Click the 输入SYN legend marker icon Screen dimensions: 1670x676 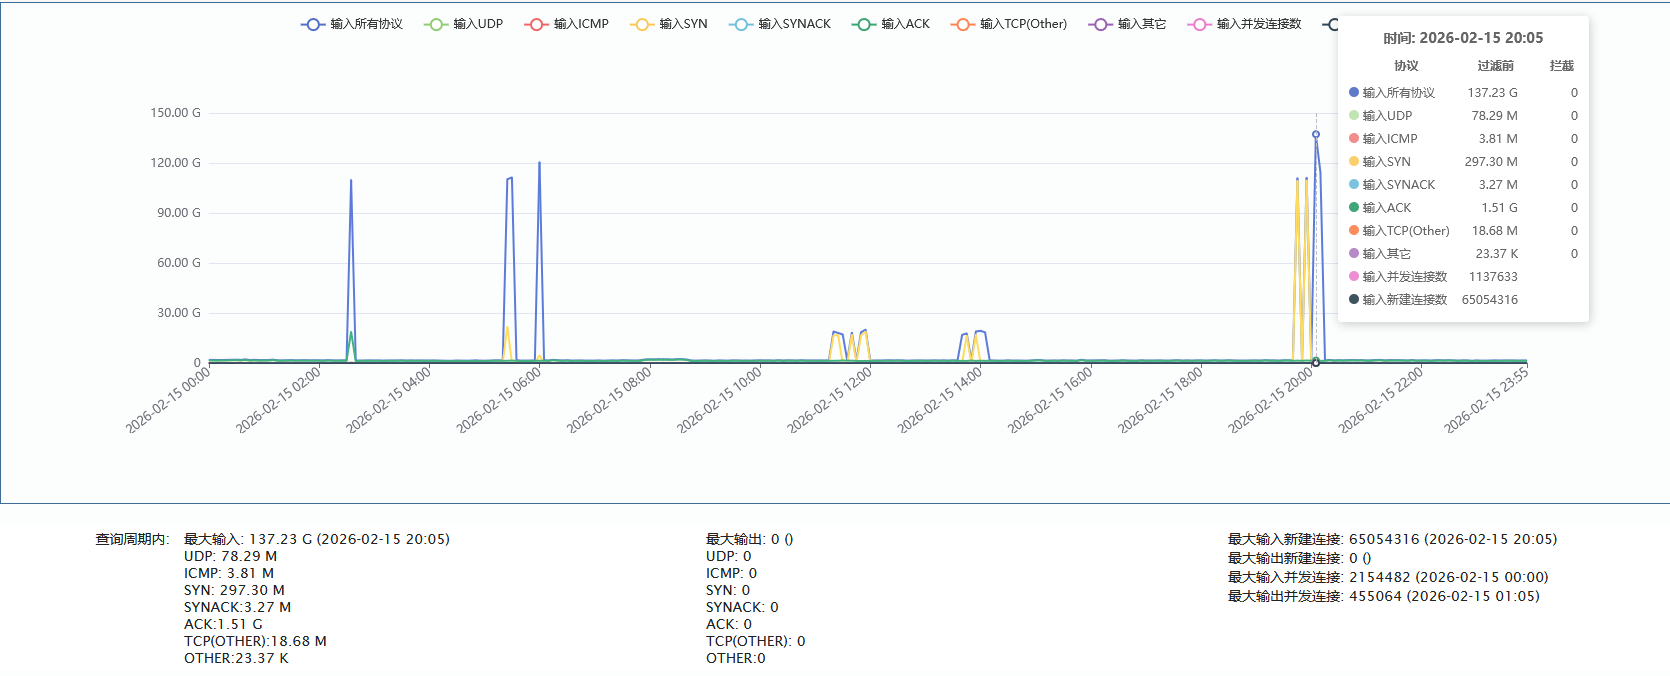642,24
